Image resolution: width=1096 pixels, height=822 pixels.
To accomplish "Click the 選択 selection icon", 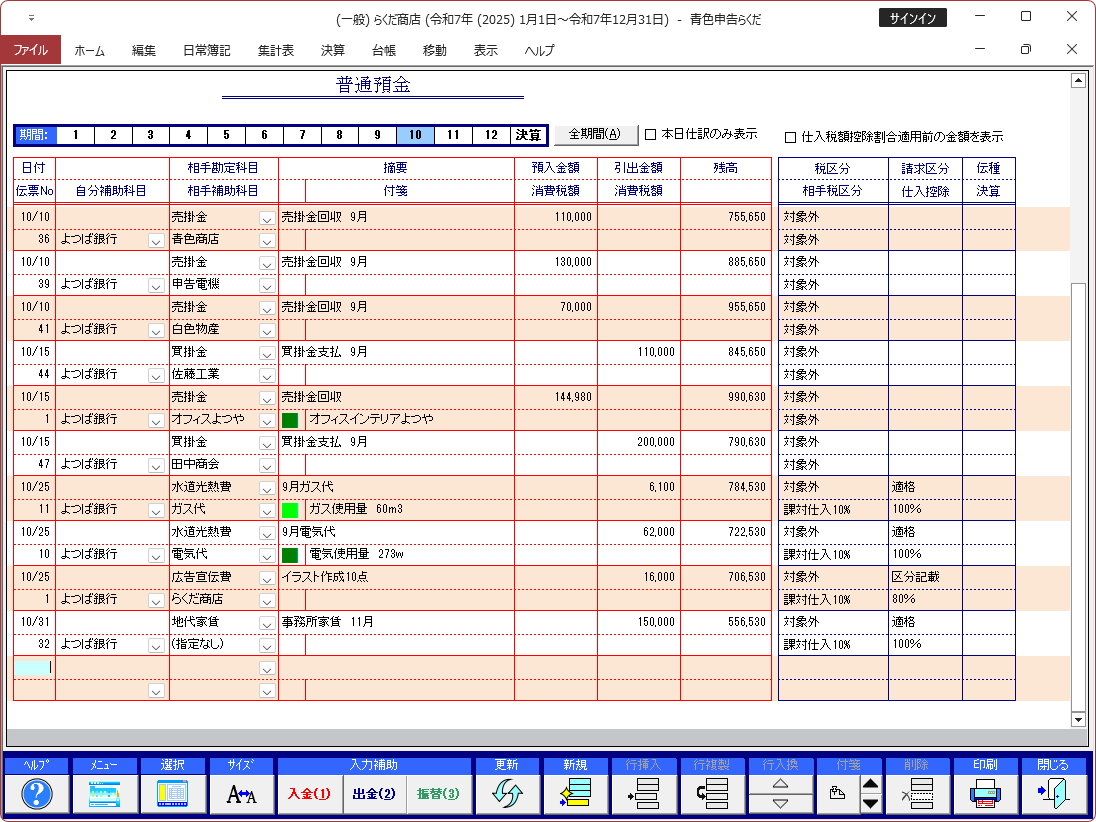I will (x=172, y=795).
